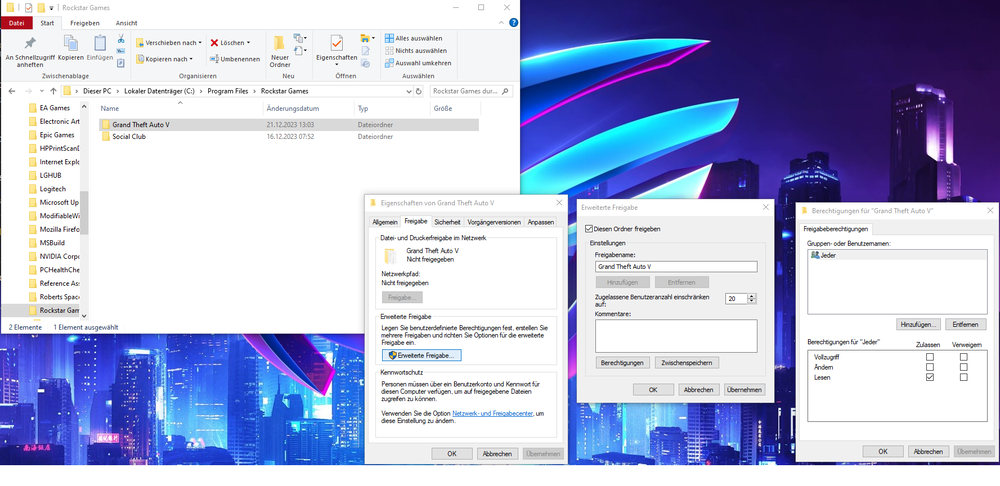1000x486 pixels.
Task: Sort by the Änderungsdatum column header
Action: (x=293, y=108)
